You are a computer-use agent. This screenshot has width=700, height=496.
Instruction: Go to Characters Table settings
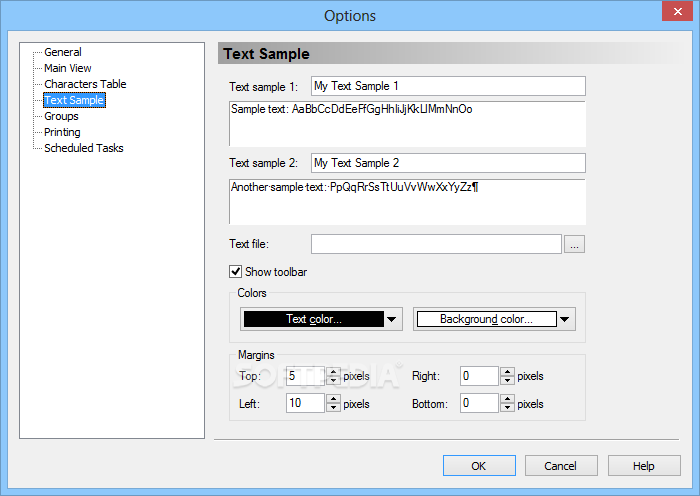85,84
